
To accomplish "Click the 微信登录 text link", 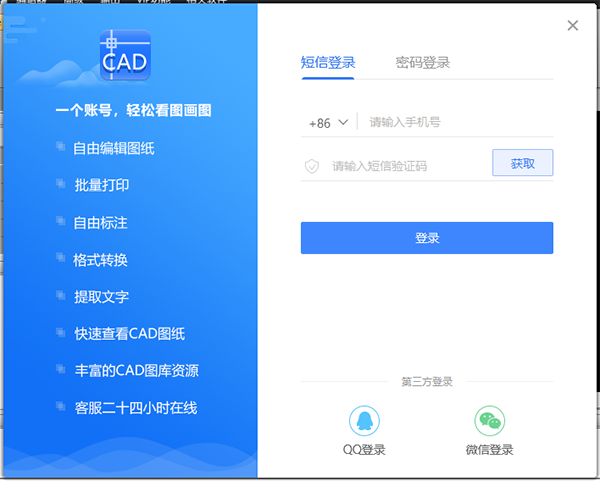I will coord(489,450).
